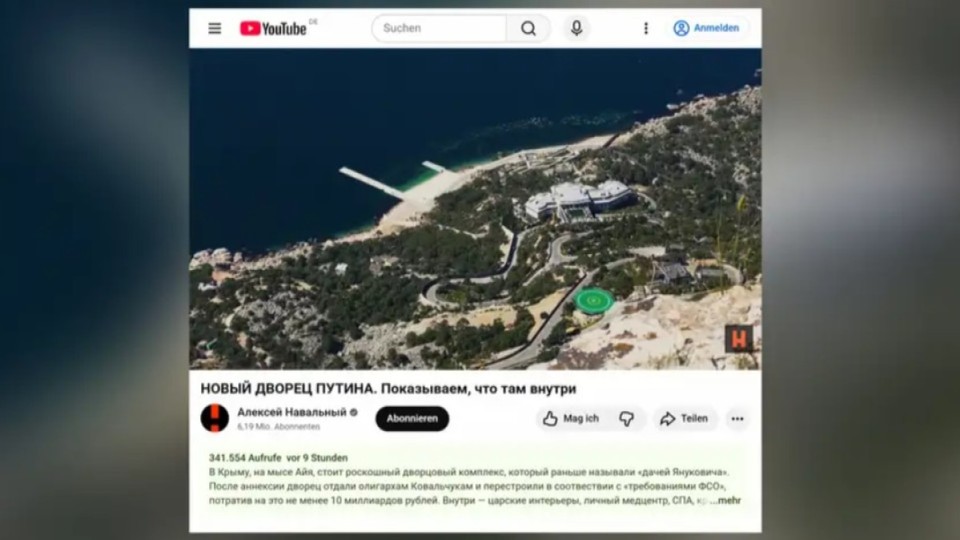Screen dimensions: 960x540
Task: Start voice search with the microphone icon
Action: pos(576,28)
